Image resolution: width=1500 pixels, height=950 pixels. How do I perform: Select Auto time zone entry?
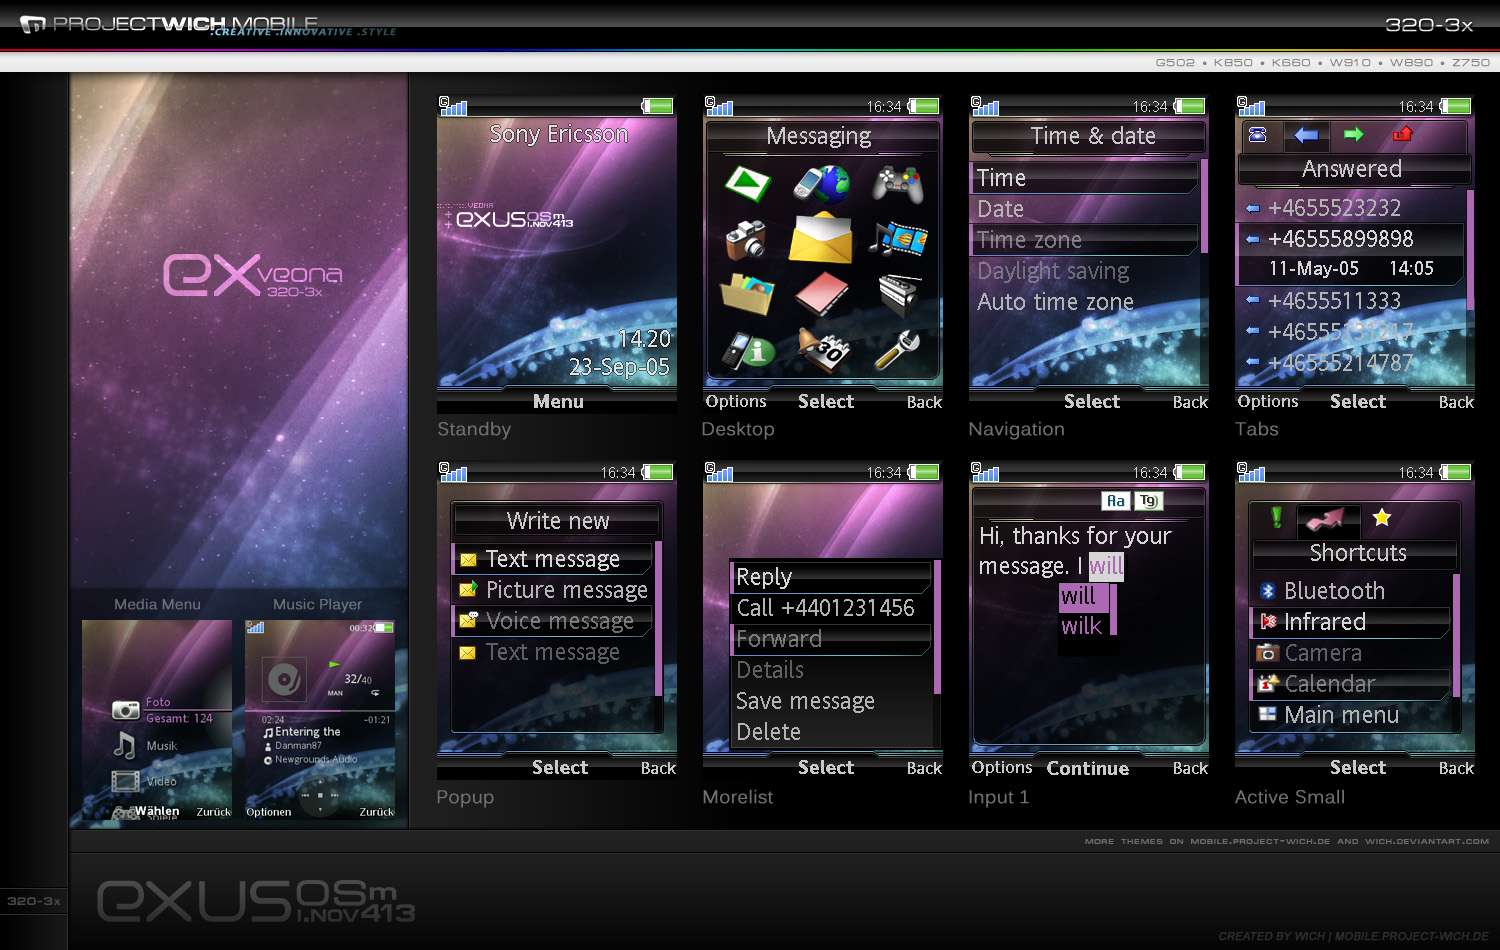[x=1085, y=302]
